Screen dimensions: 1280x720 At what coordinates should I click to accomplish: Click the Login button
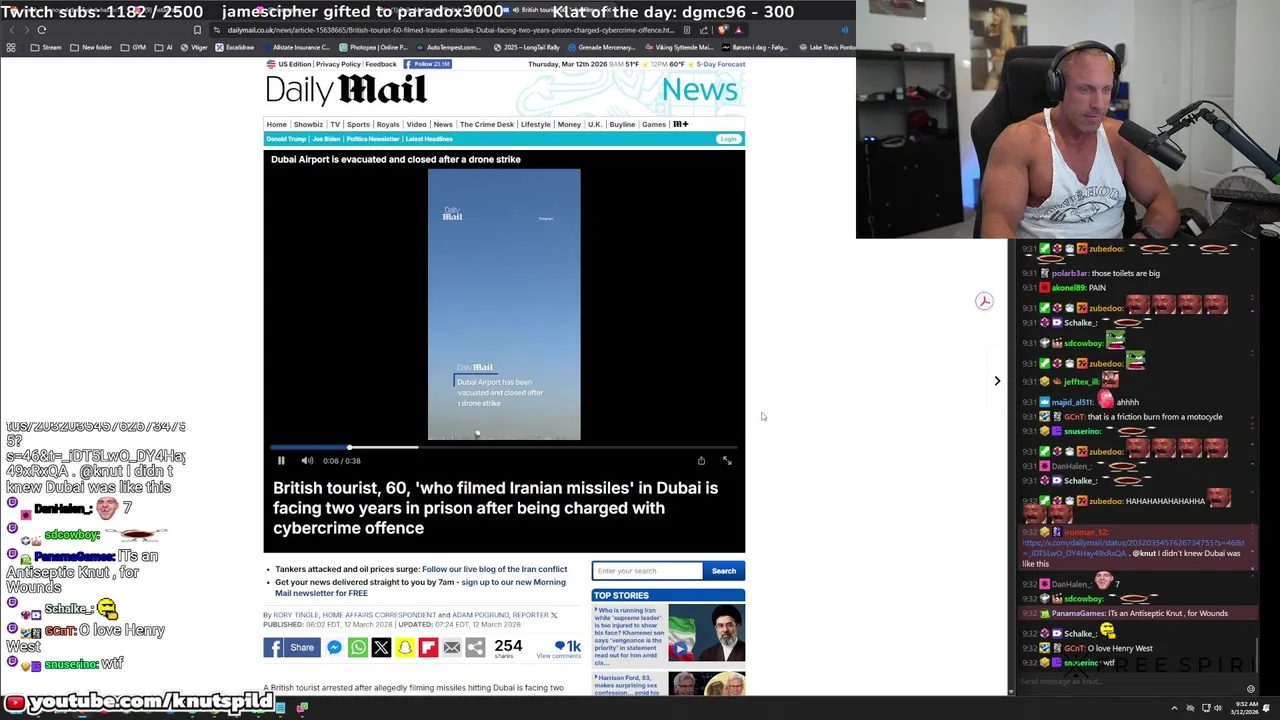tap(728, 139)
